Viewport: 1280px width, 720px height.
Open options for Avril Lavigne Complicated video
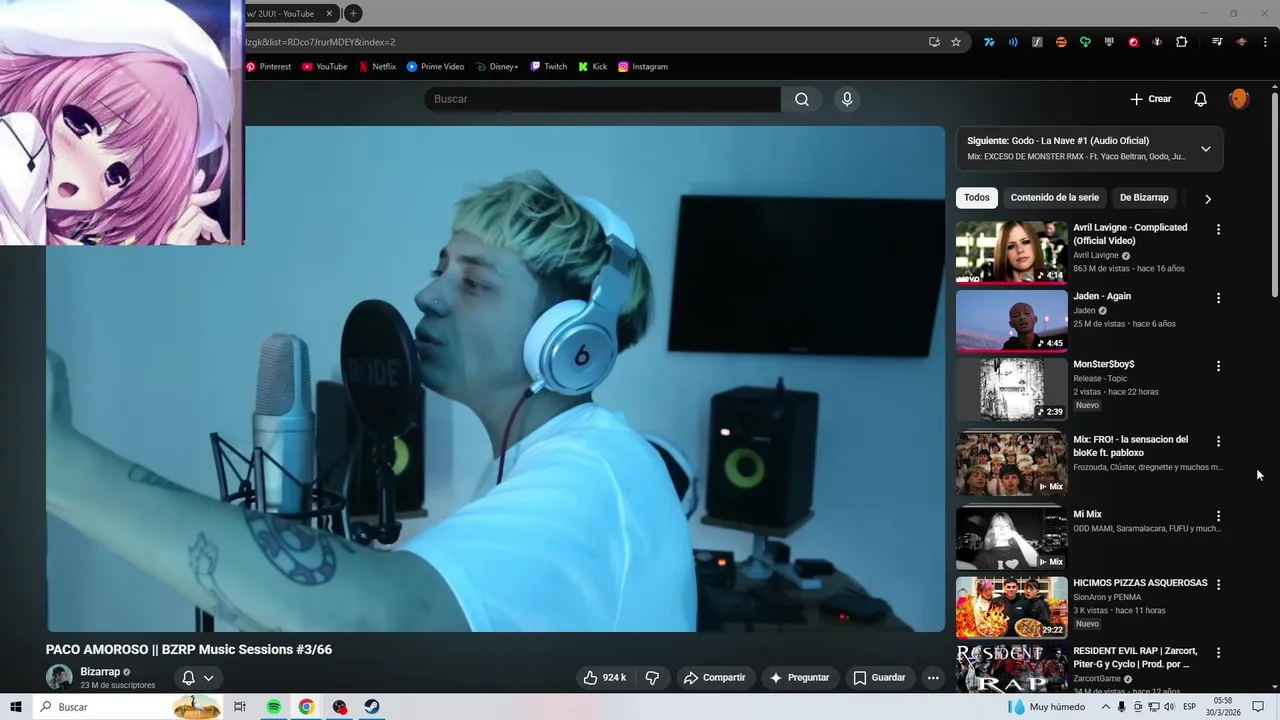1218,230
